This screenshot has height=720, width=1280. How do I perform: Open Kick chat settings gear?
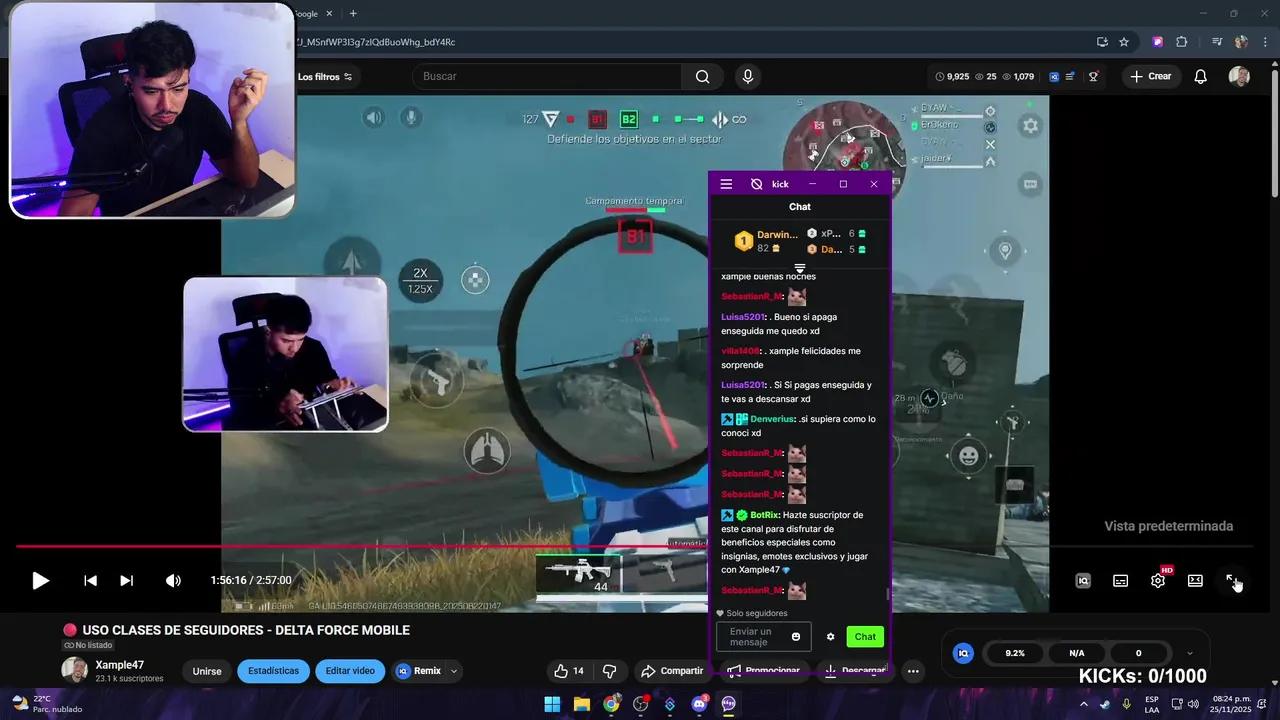point(830,637)
